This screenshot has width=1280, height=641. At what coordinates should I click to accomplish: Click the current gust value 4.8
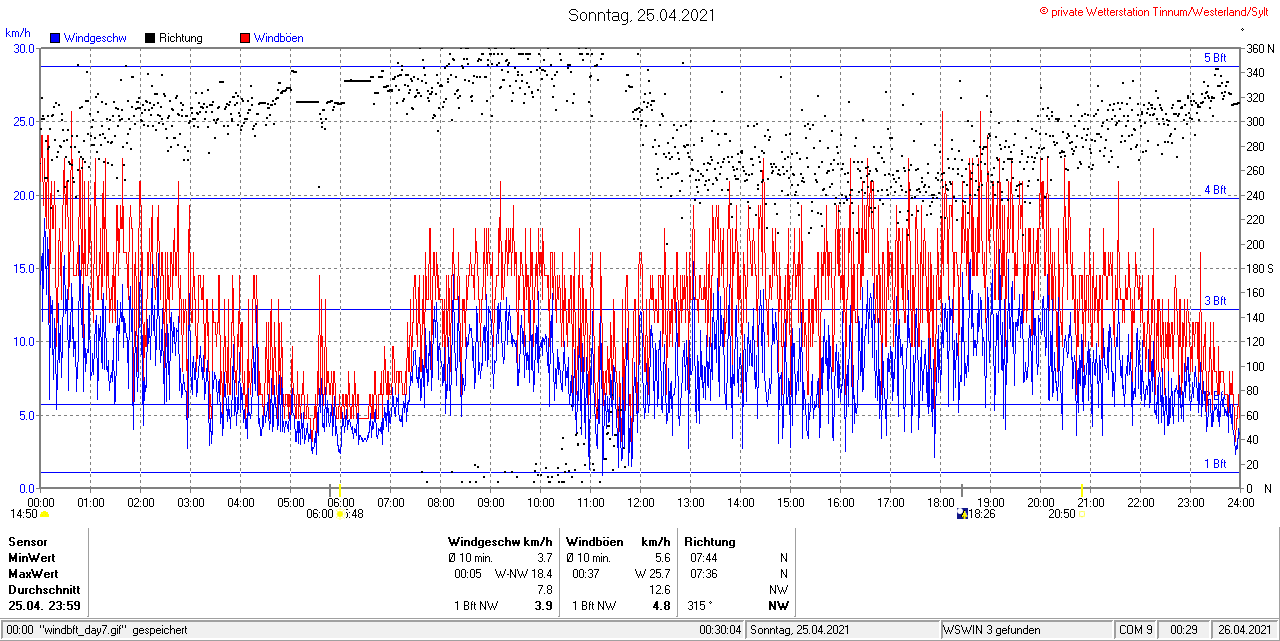[661, 606]
